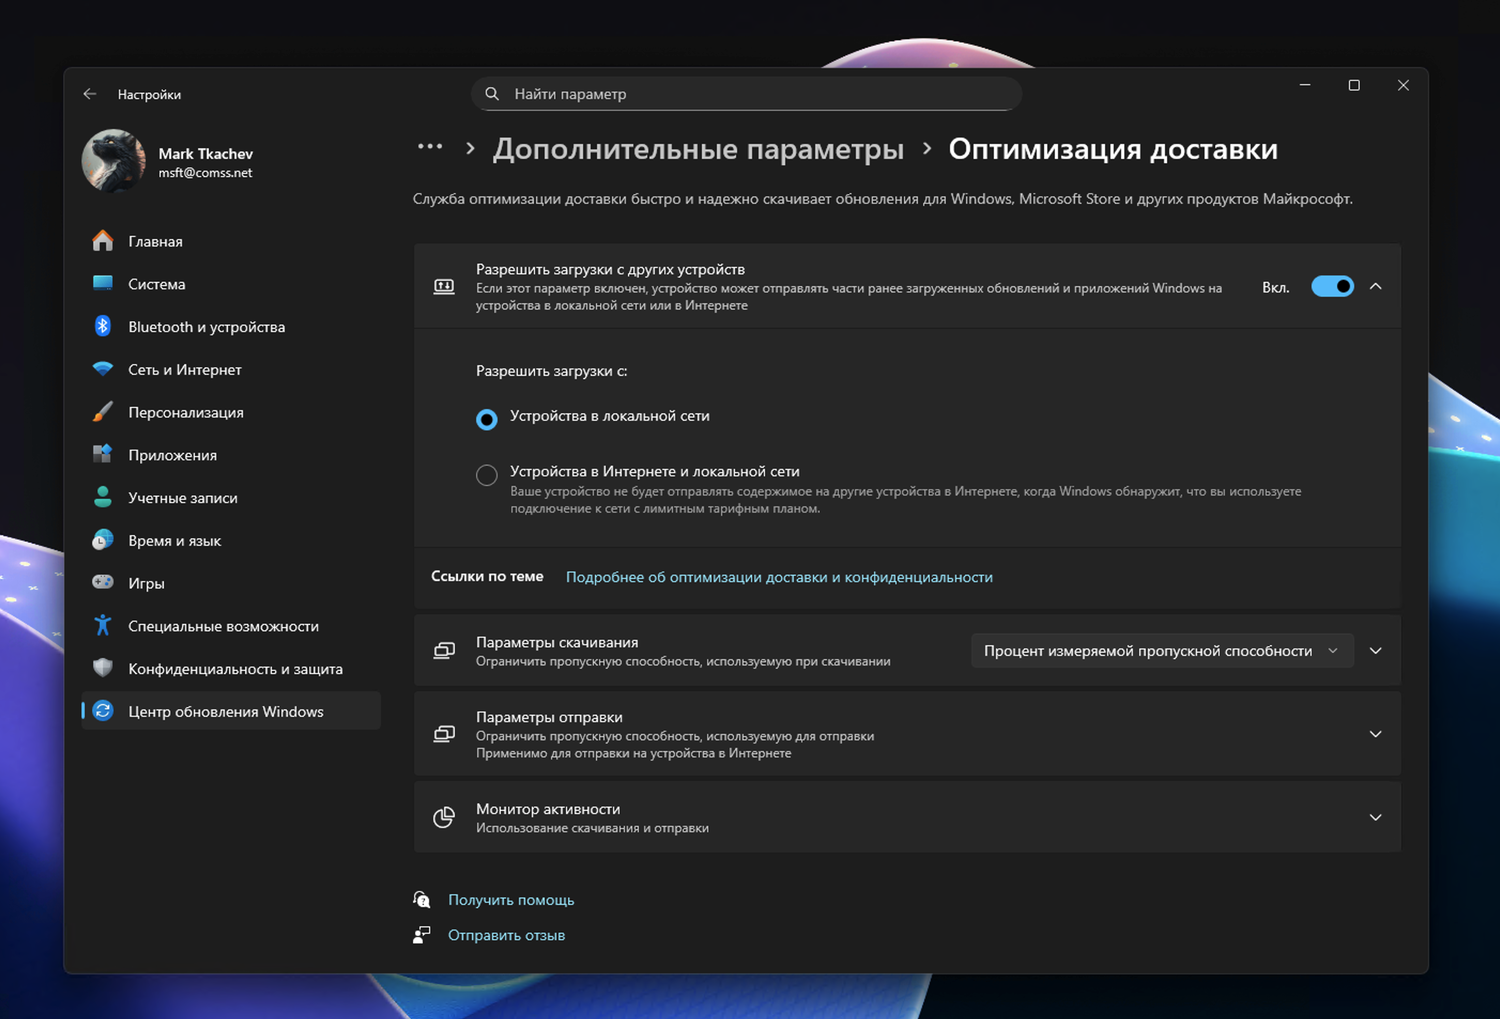1500x1019 pixels.
Task: Open Специальные возможности settings
Action: [x=231, y=626]
